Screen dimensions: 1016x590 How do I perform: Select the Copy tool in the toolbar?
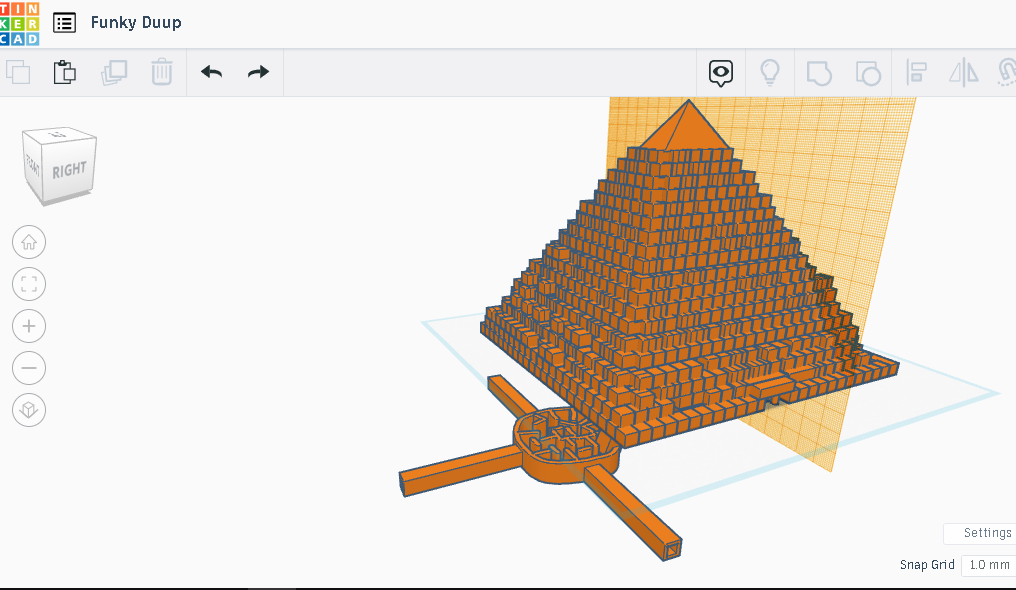(18, 72)
